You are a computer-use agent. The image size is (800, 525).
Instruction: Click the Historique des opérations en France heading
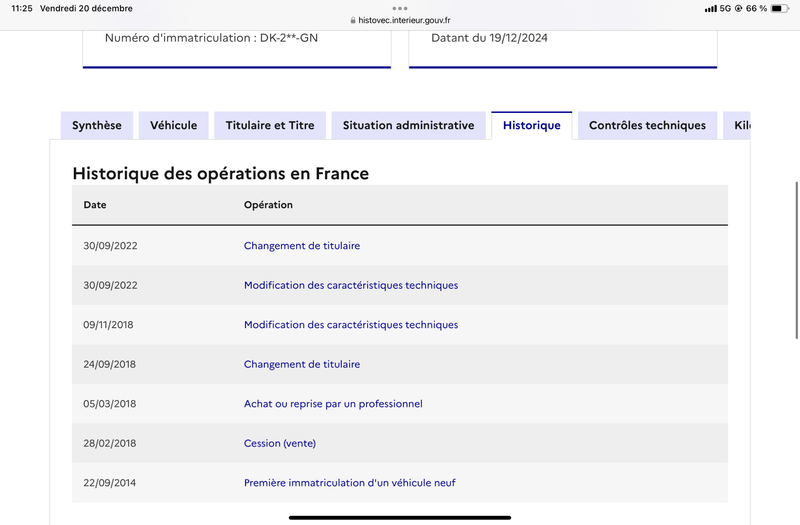[x=220, y=173]
